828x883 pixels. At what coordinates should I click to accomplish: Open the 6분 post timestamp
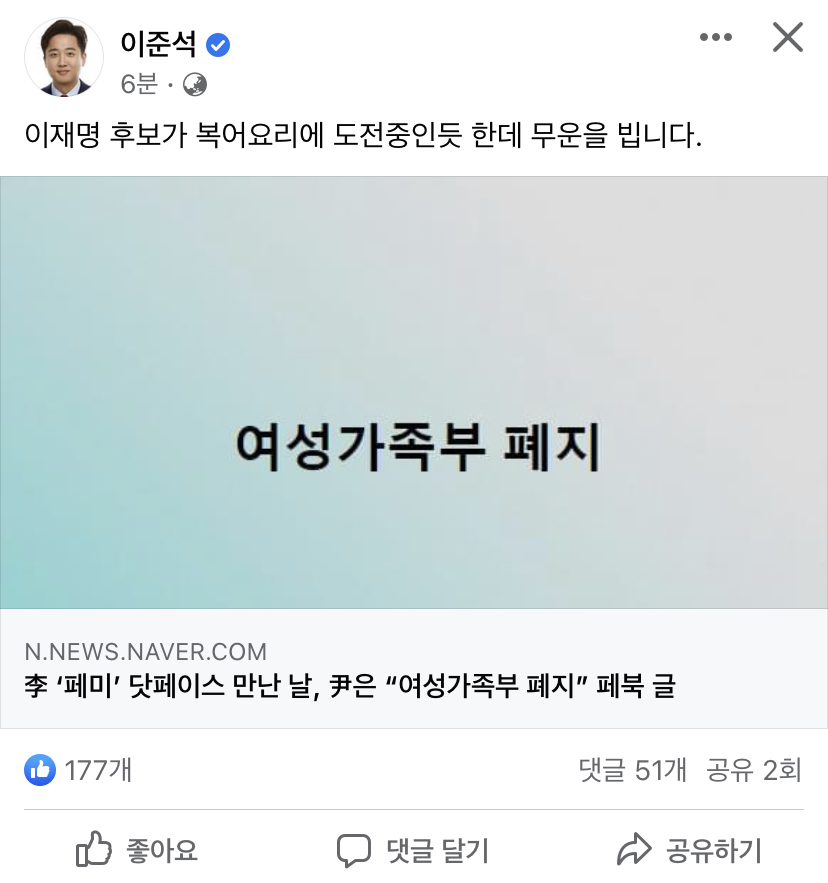pyautogui.click(x=139, y=84)
